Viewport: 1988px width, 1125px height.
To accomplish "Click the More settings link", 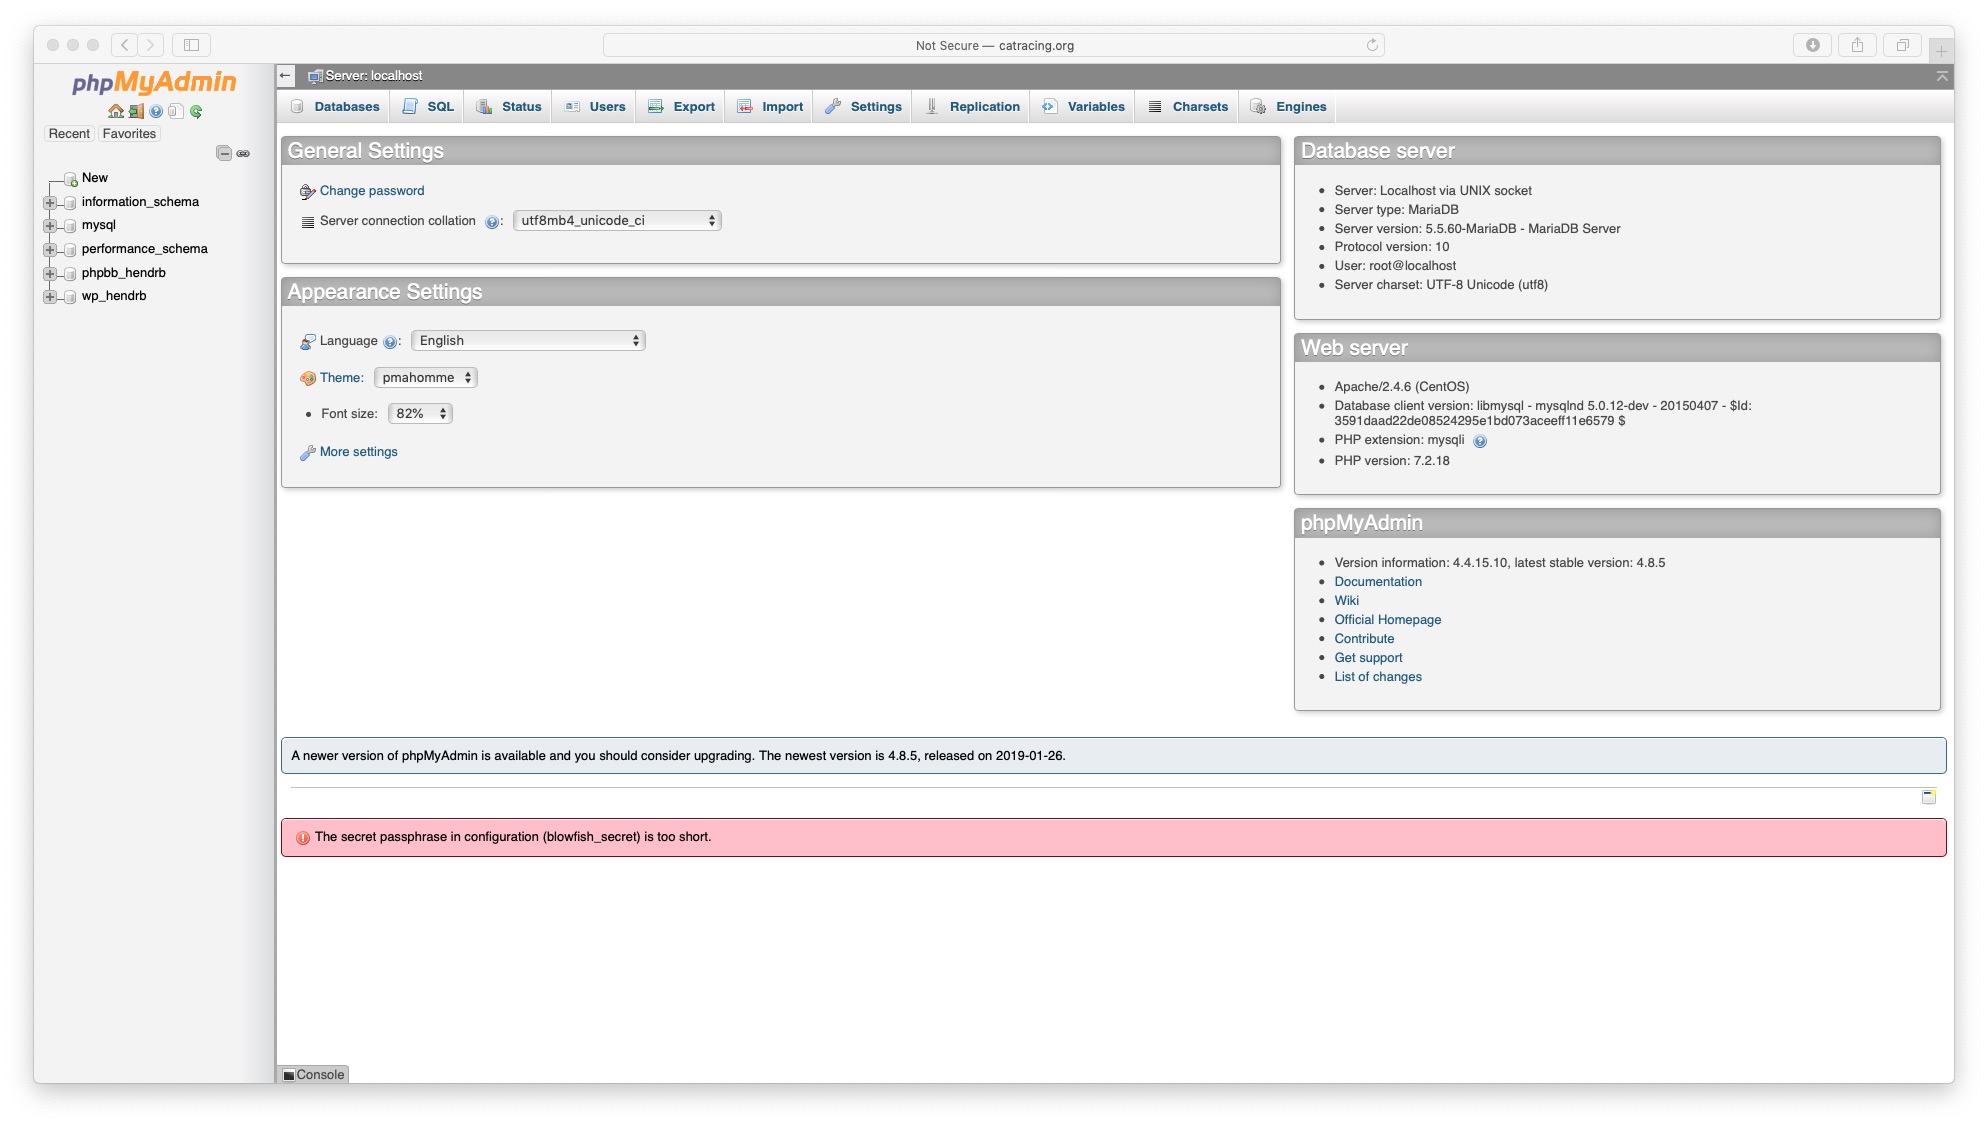I will [359, 452].
